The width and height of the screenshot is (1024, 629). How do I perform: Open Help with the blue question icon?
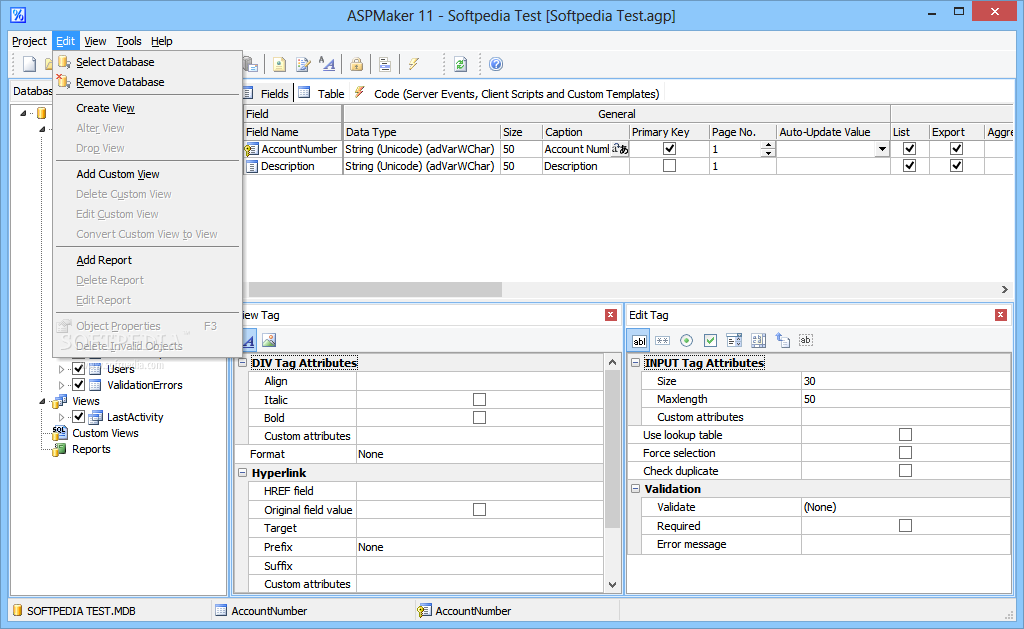pos(496,64)
